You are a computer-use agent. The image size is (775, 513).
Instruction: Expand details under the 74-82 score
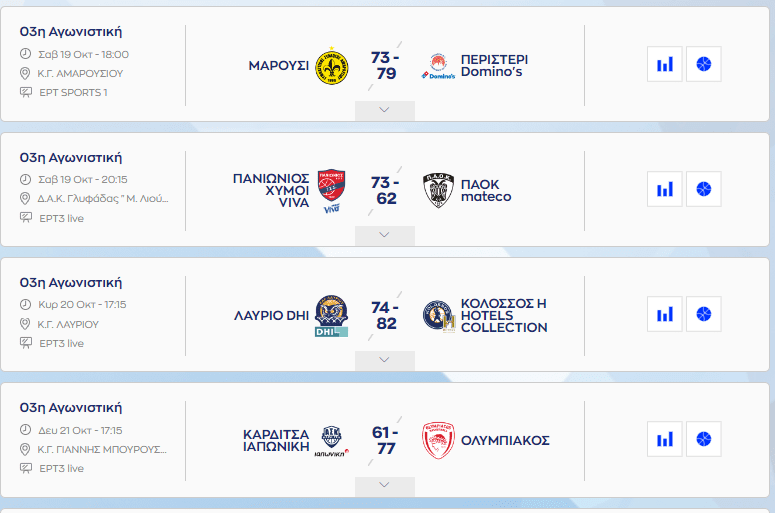click(x=385, y=360)
